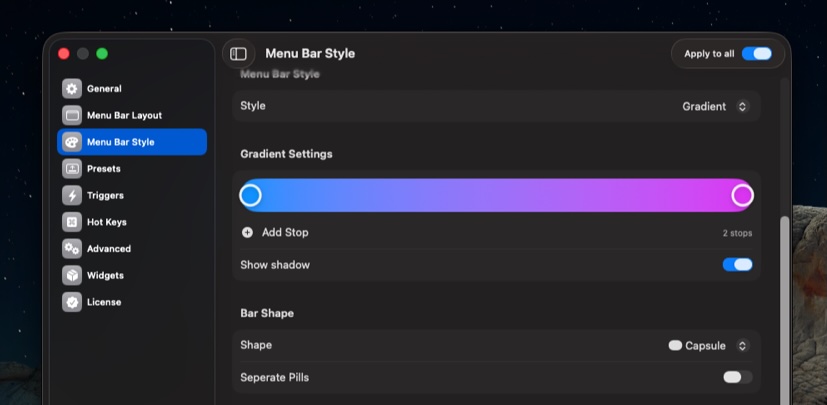Screen dimensions: 827x405
Task: Enable the Seperate Pills toggle
Action: (x=737, y=377)
